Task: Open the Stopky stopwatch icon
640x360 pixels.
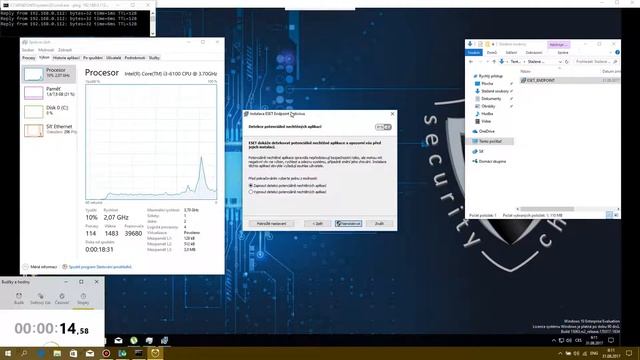Action: [83, 298]
